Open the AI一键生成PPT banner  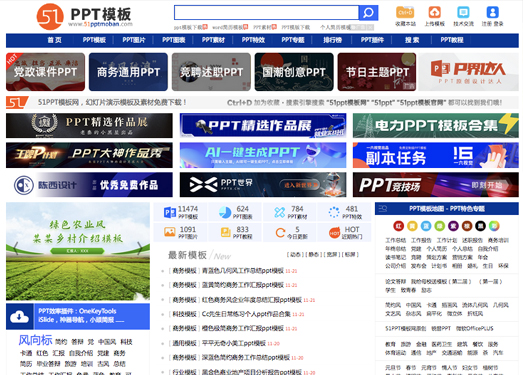pos(263,155)
